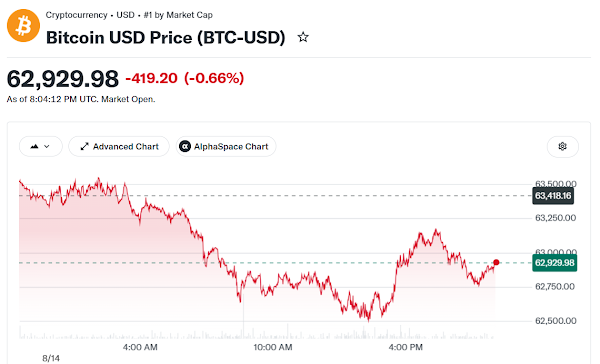Click the orange Bitcoin logo icon
This screenshot has height=364, width=600.
(23, 26)
